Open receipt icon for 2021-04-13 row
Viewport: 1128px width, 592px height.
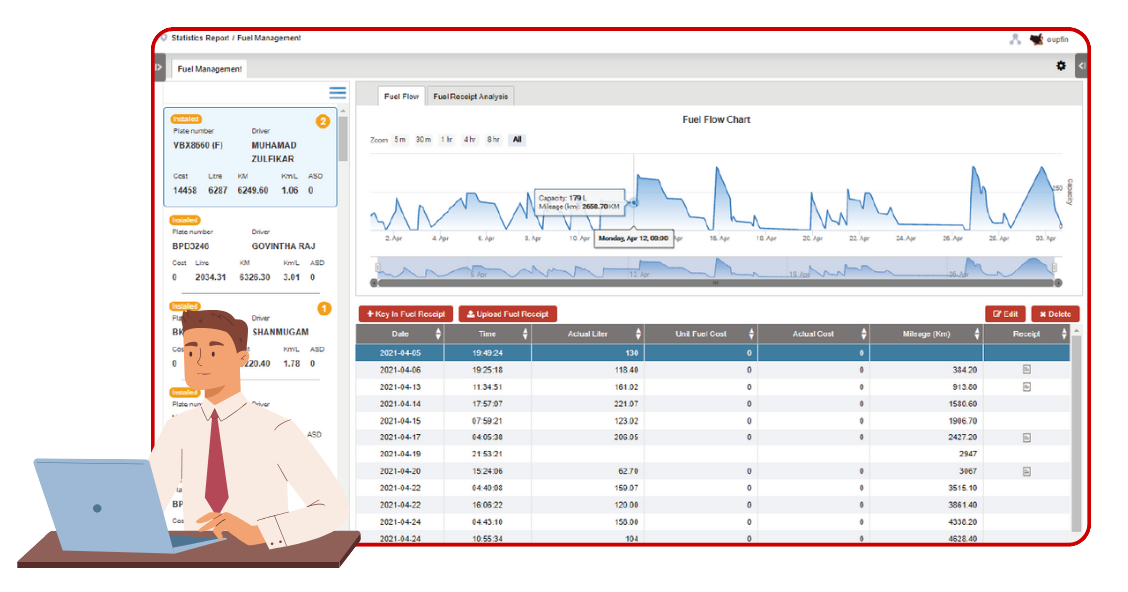(1027, 386)
